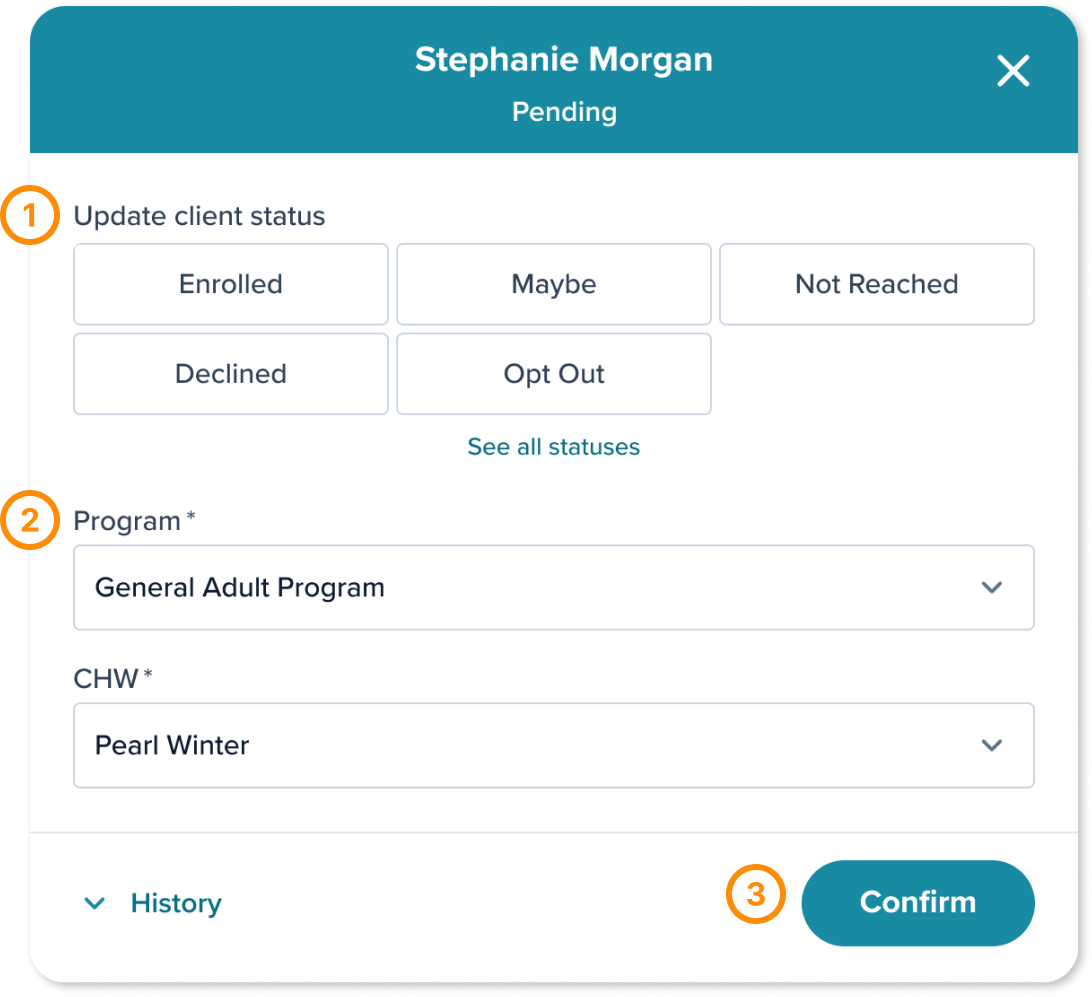Click the Stephanie Morgan title
Image resolution: width=1092 pixels, height=997 pixels.
coord(564,59)
